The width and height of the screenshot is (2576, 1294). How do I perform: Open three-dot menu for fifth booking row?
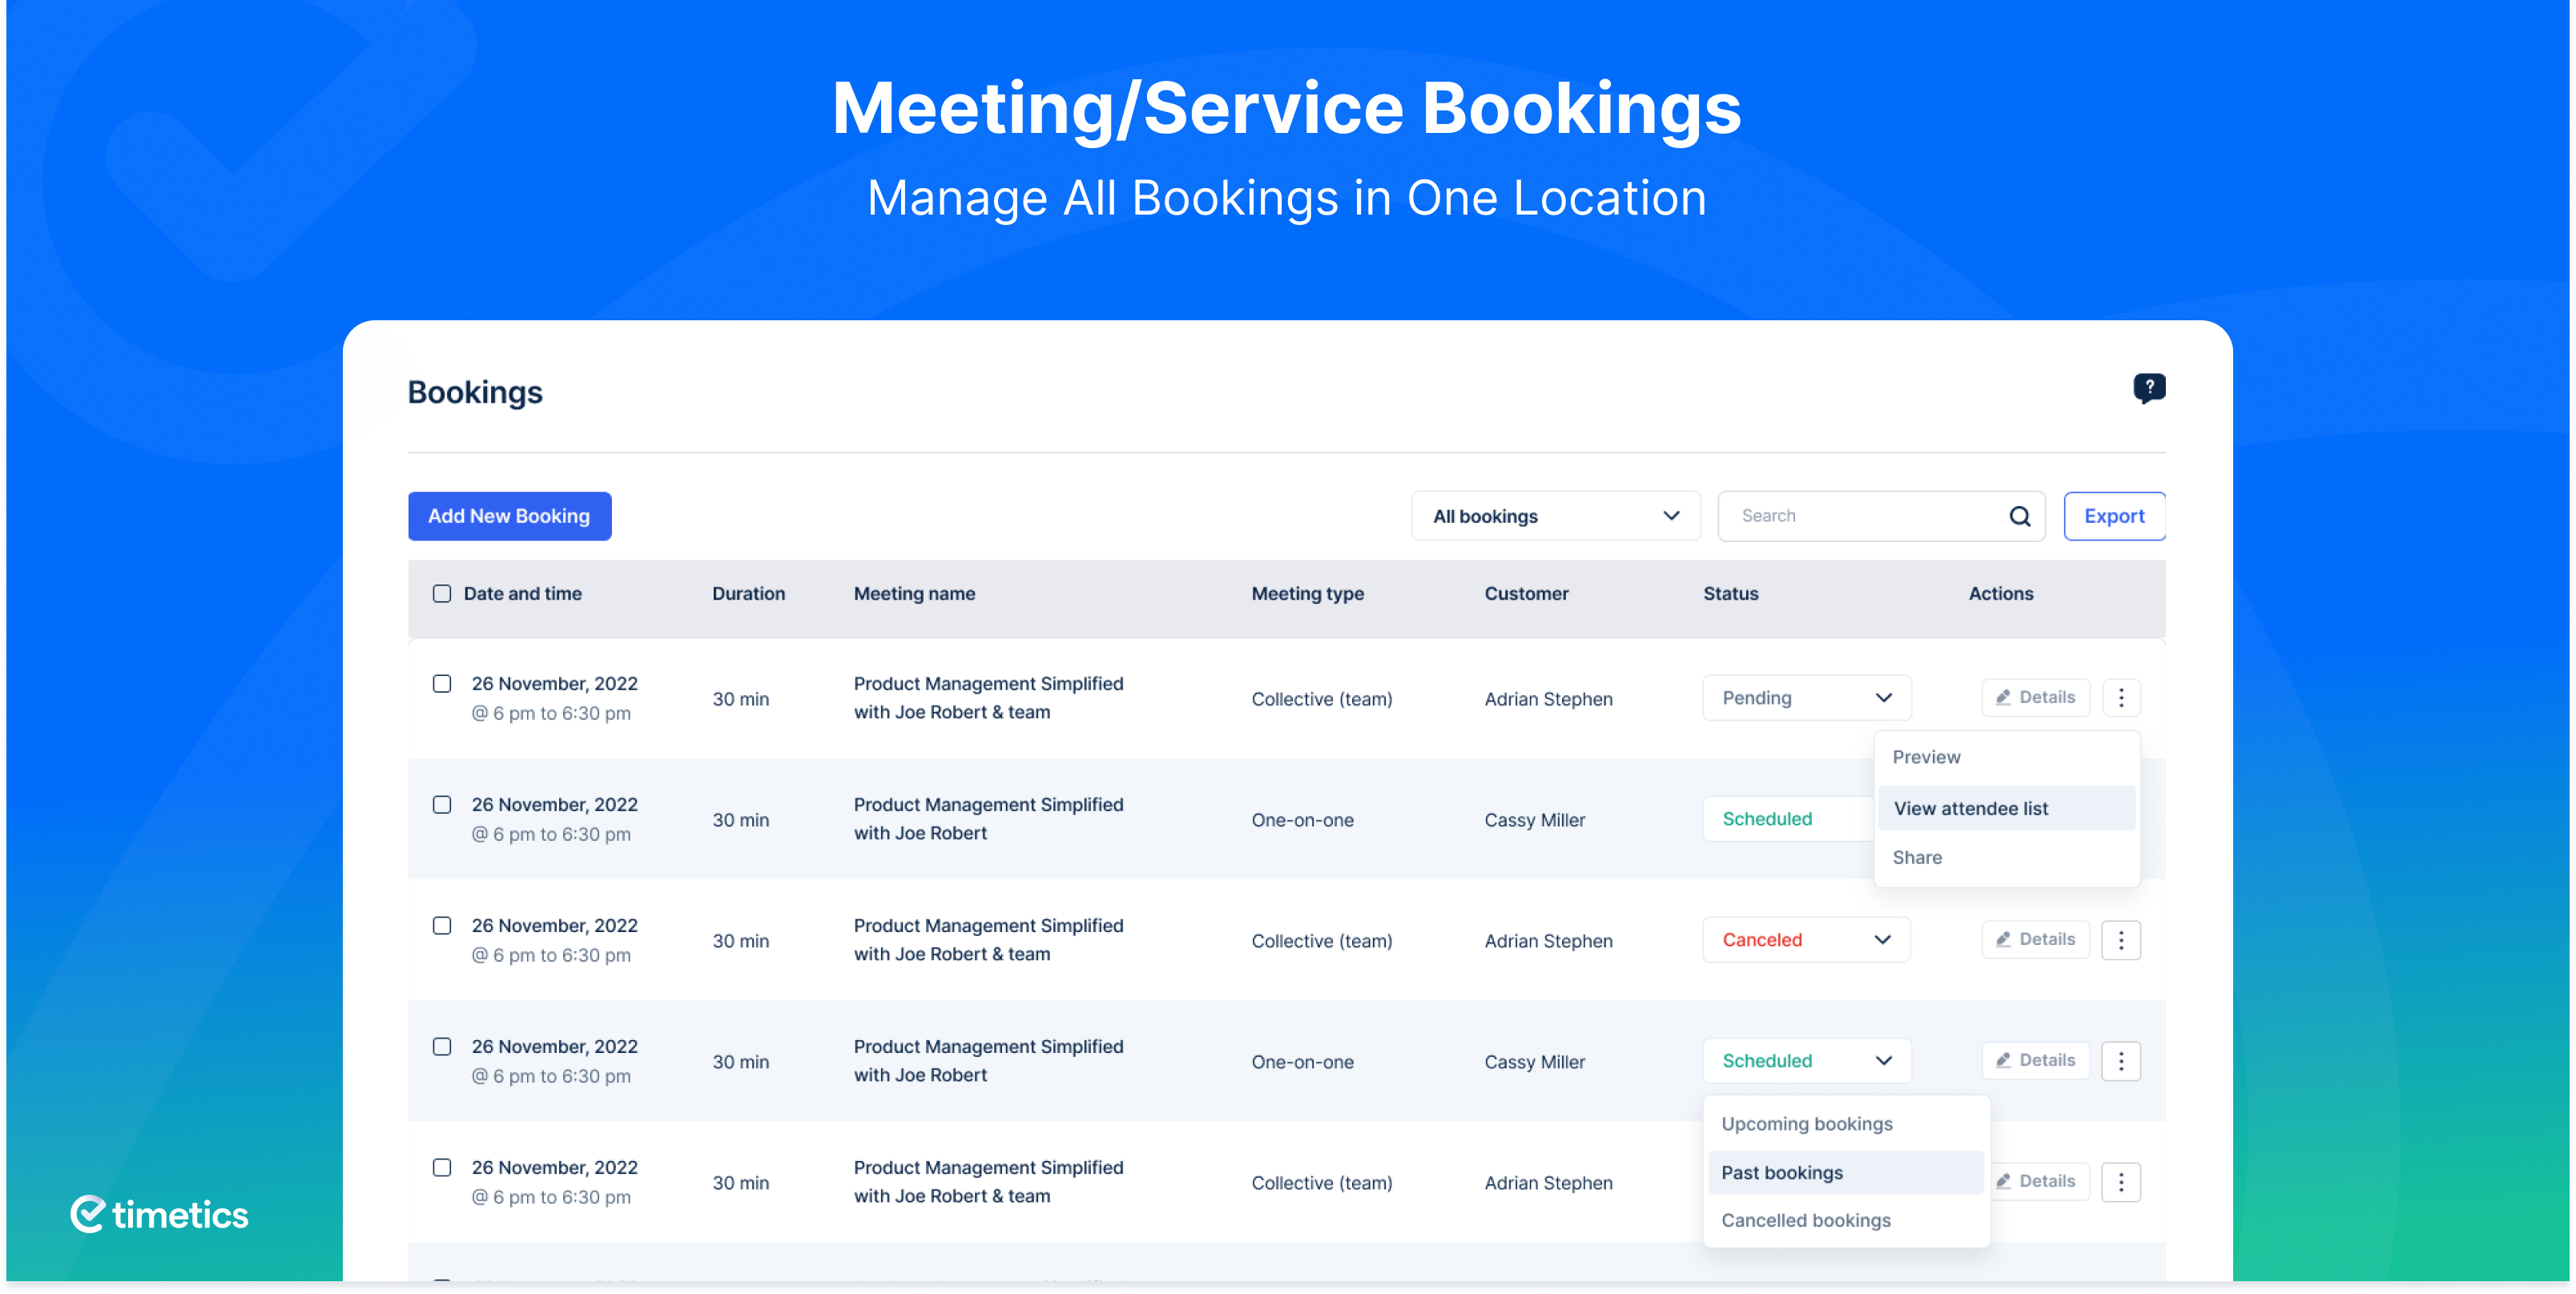tap(2120, 1182)
